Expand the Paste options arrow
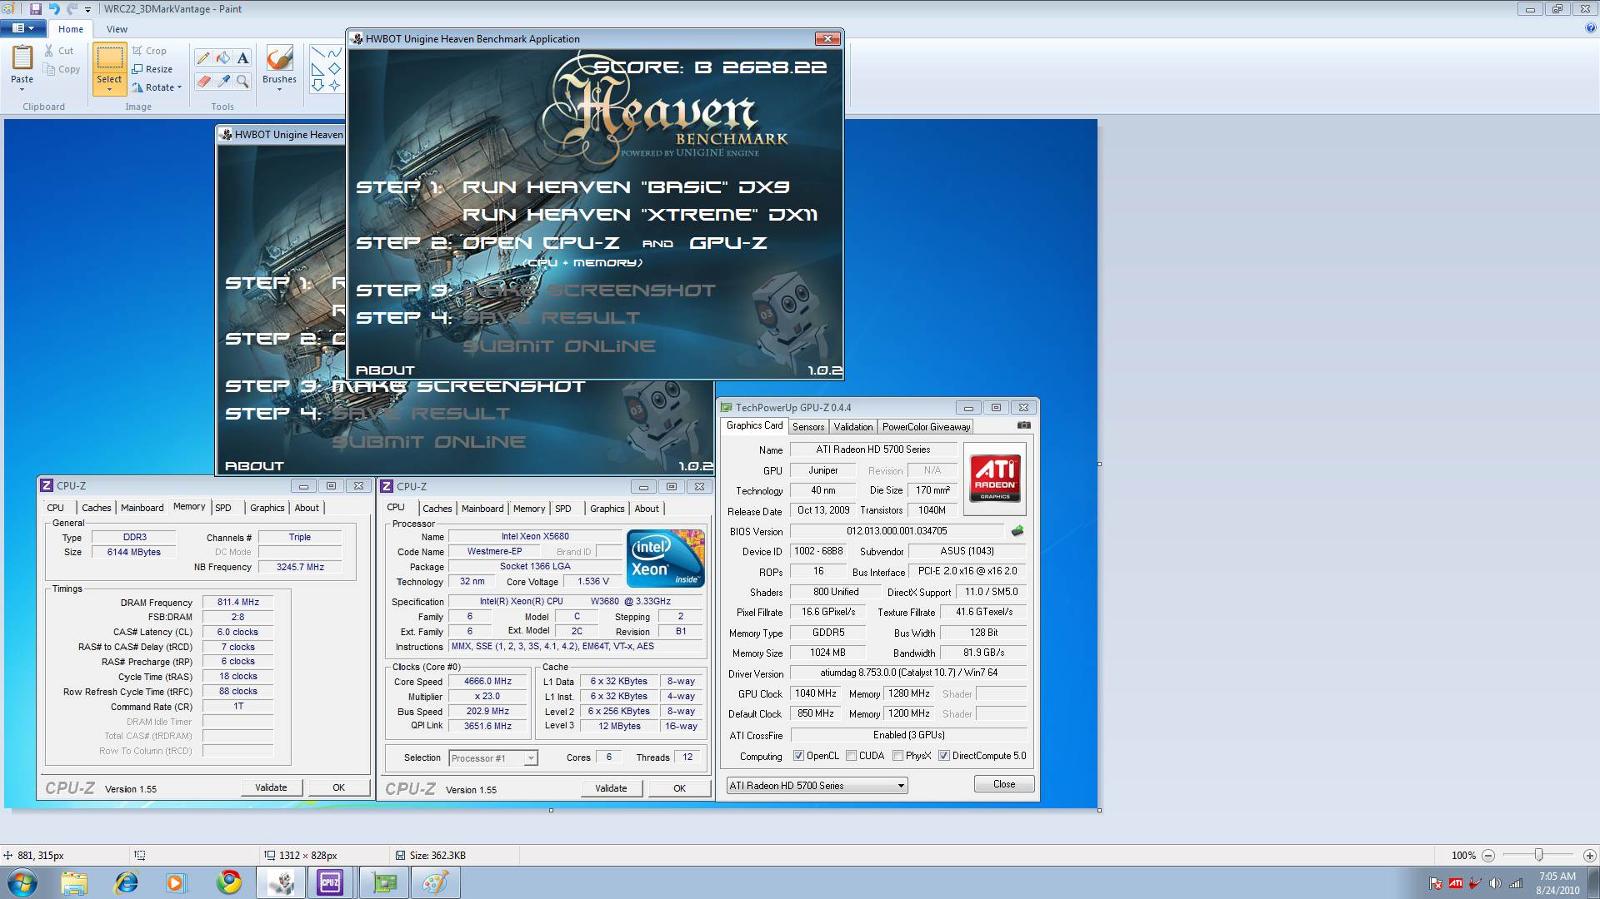The height and width of the screenshot is (899, 1600). (22, 90)
